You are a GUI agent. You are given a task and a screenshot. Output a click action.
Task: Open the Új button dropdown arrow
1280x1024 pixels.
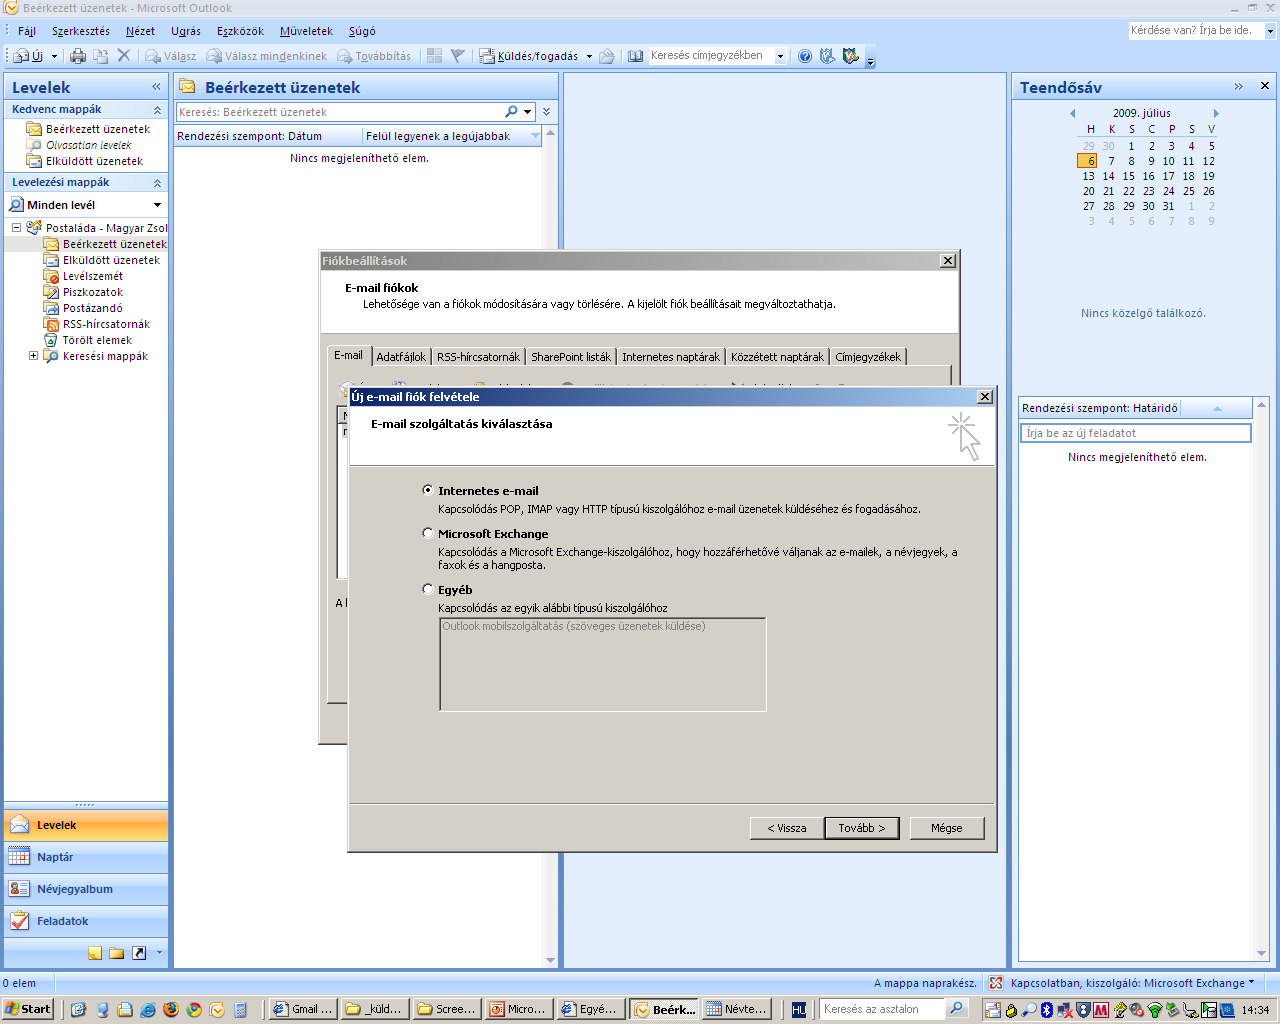[54, 56]
